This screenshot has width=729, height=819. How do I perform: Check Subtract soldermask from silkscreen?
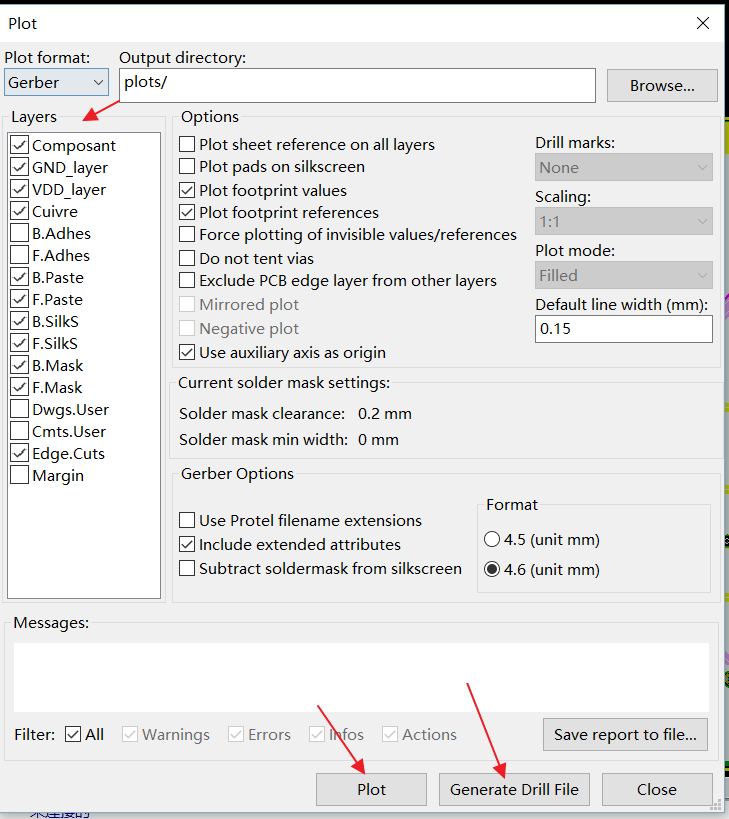coord(187,569)
